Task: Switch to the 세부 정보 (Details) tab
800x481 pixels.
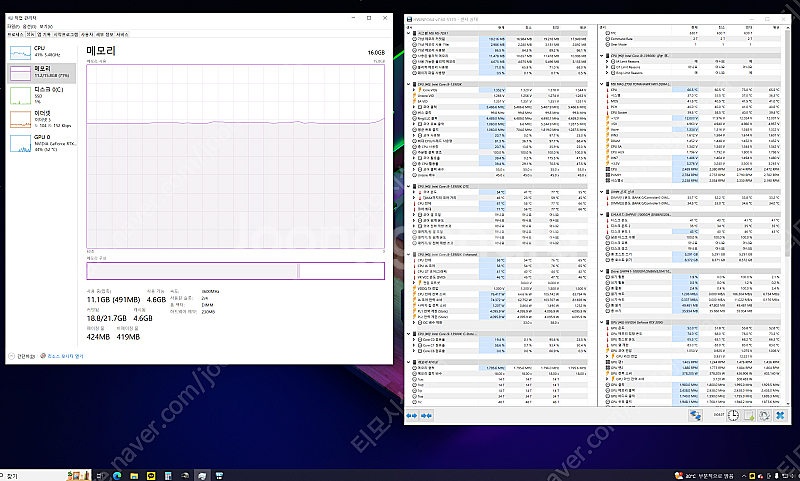Action: 105,35
